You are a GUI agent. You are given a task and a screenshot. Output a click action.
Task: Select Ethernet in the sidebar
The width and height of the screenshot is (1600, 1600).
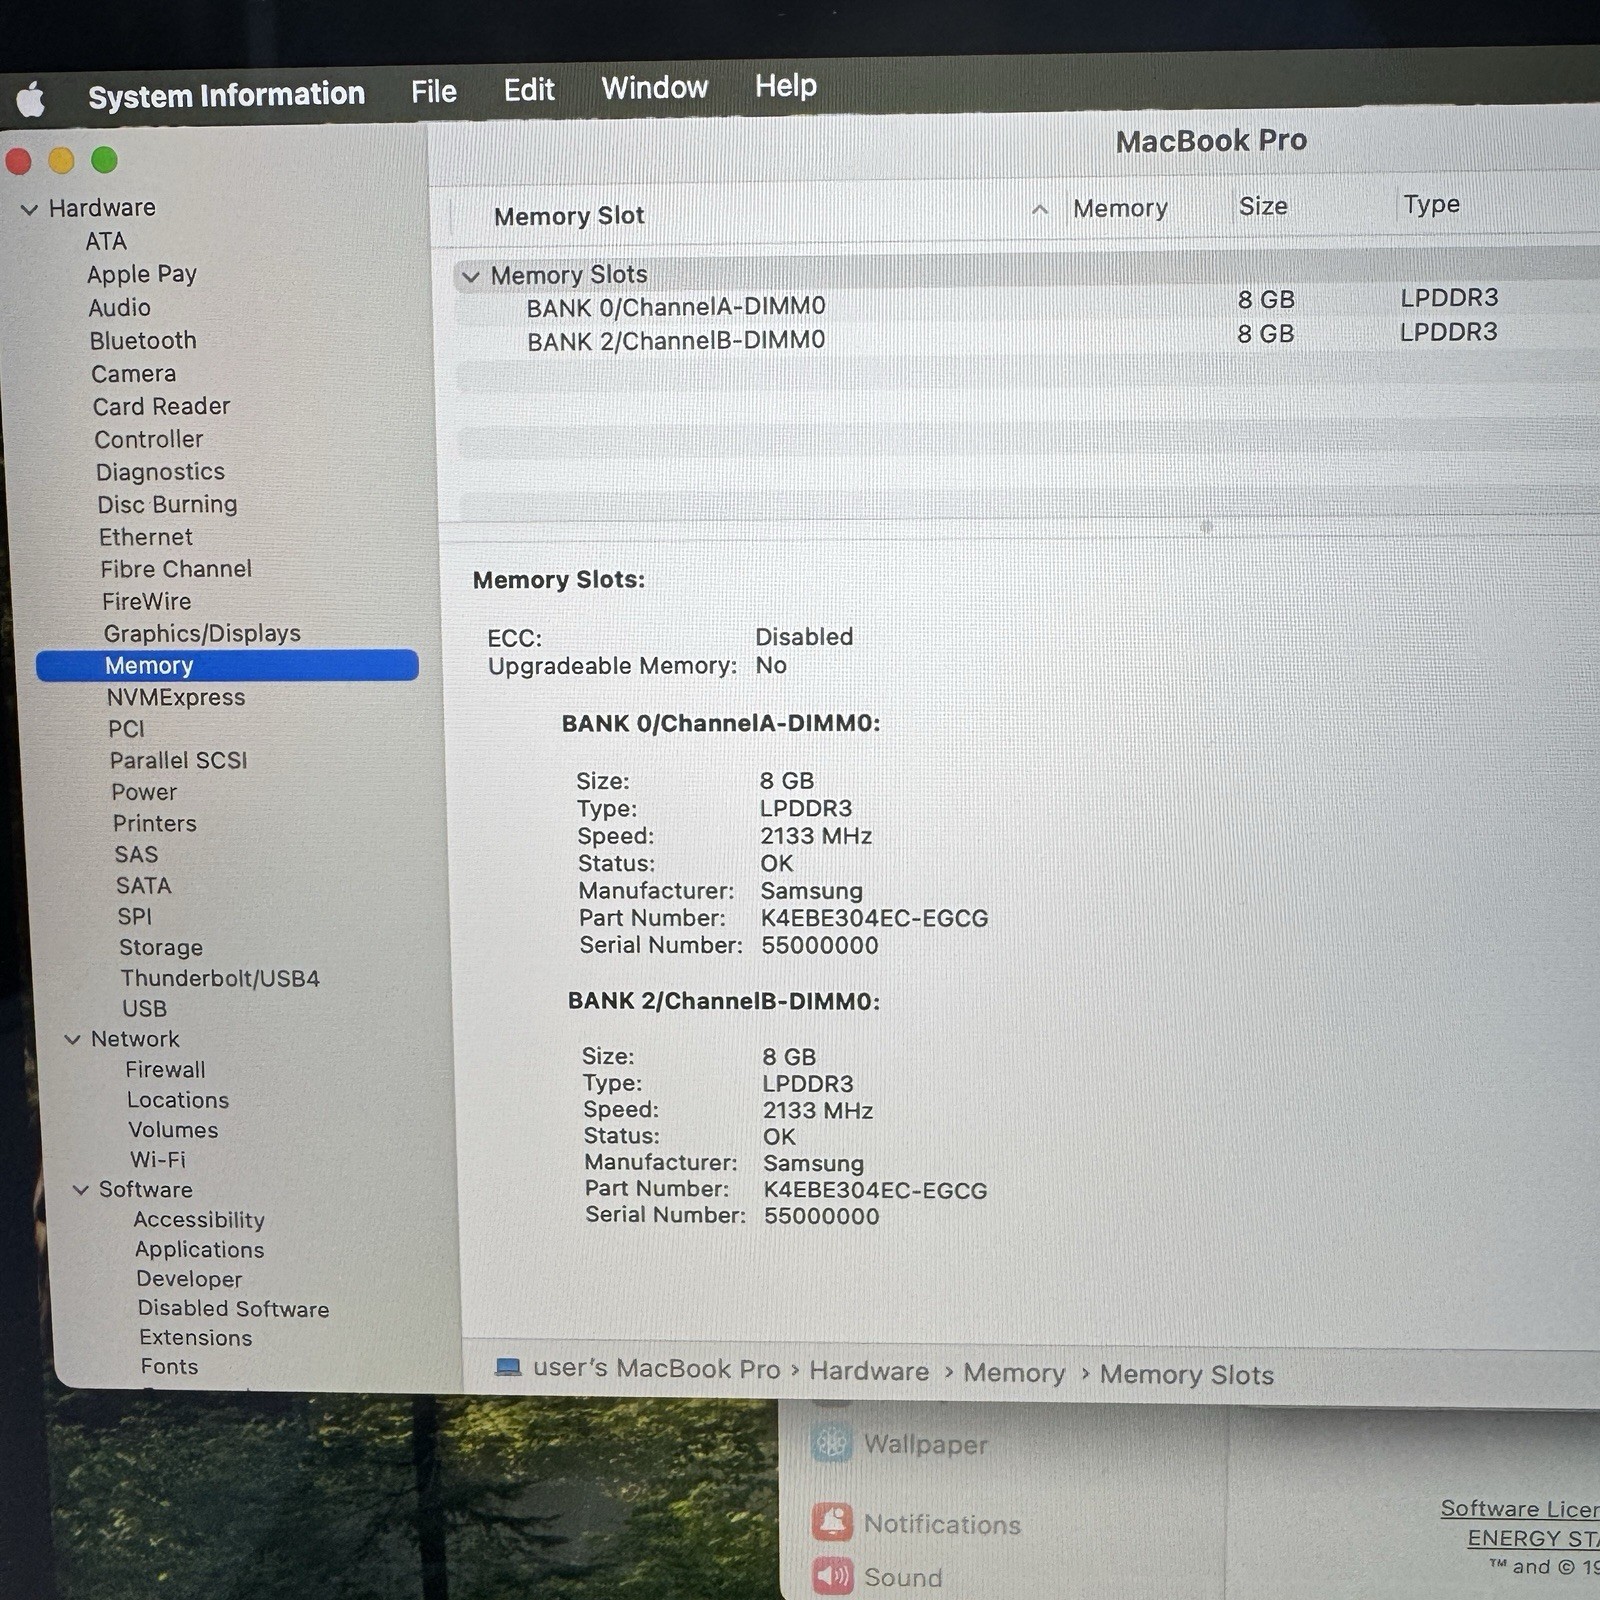146,537
